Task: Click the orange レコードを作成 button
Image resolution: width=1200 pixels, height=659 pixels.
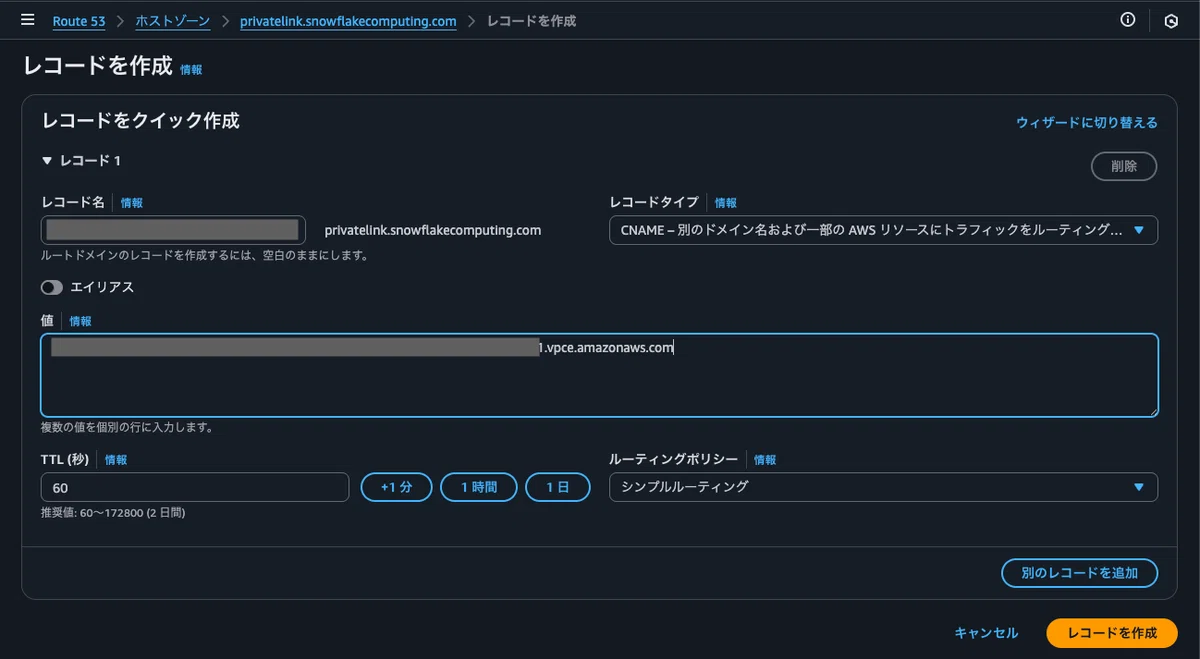Action: coord(1112,633)
